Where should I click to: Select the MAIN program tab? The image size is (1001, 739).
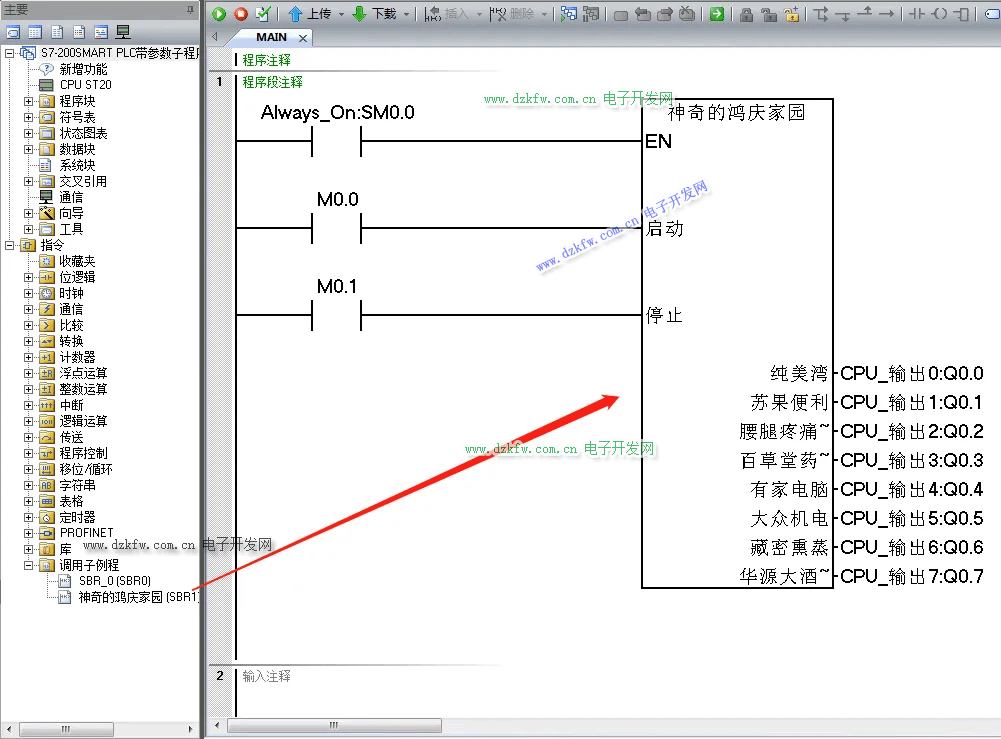coord(271,37)
